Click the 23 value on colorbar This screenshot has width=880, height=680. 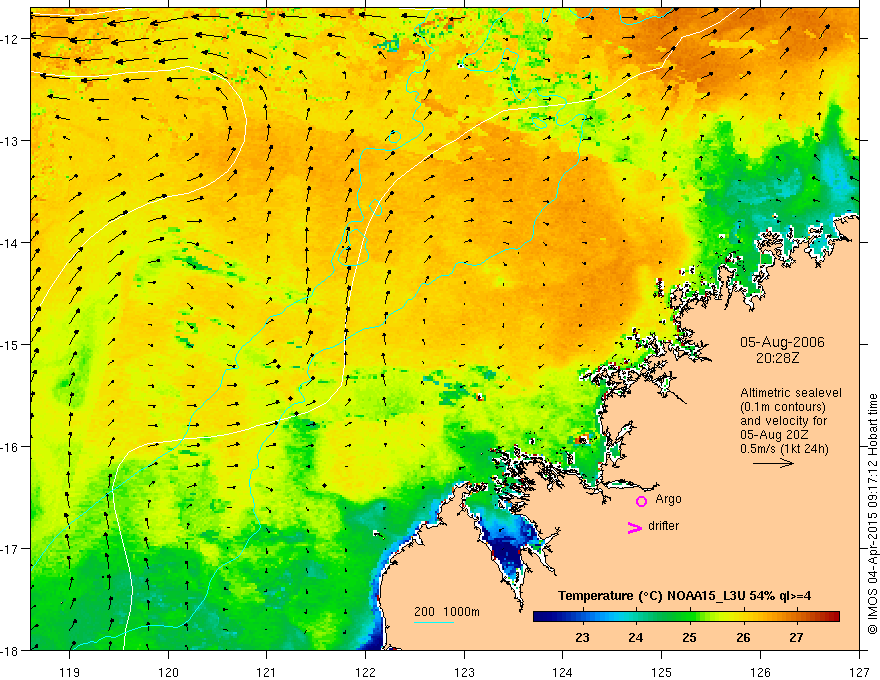click(582, 637)
